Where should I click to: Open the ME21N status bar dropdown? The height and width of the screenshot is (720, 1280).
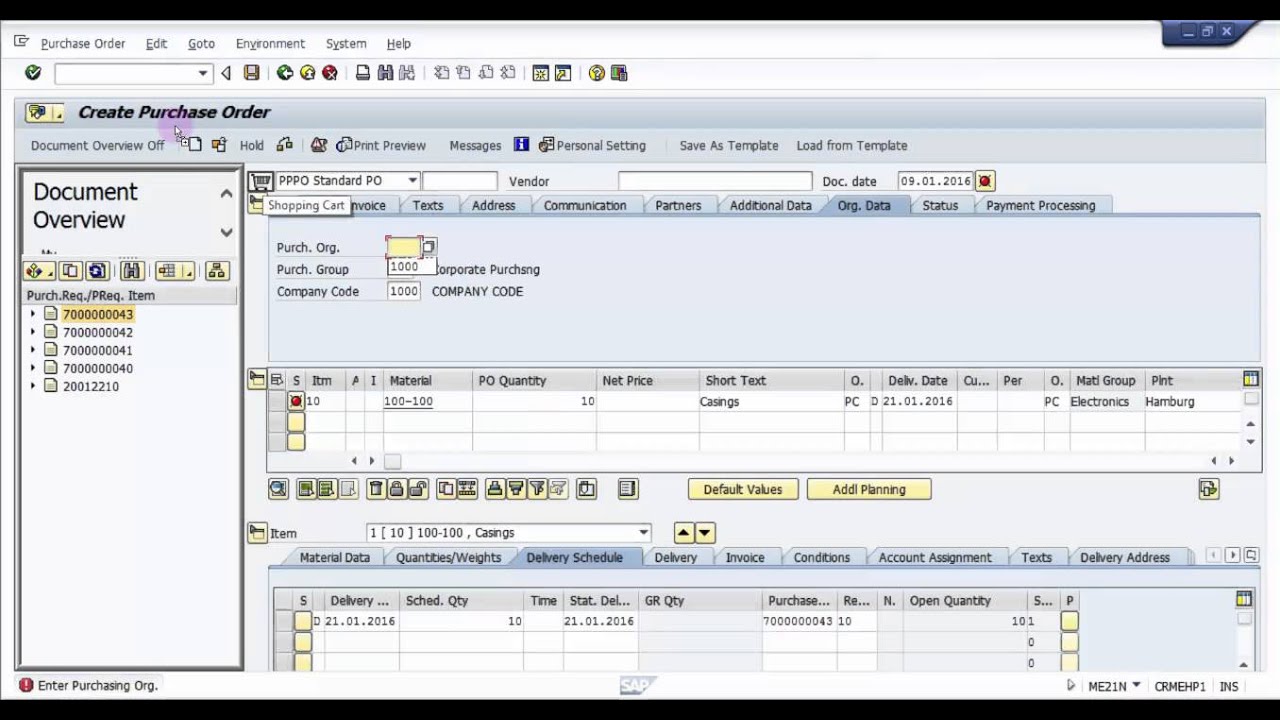point(1136,686)
